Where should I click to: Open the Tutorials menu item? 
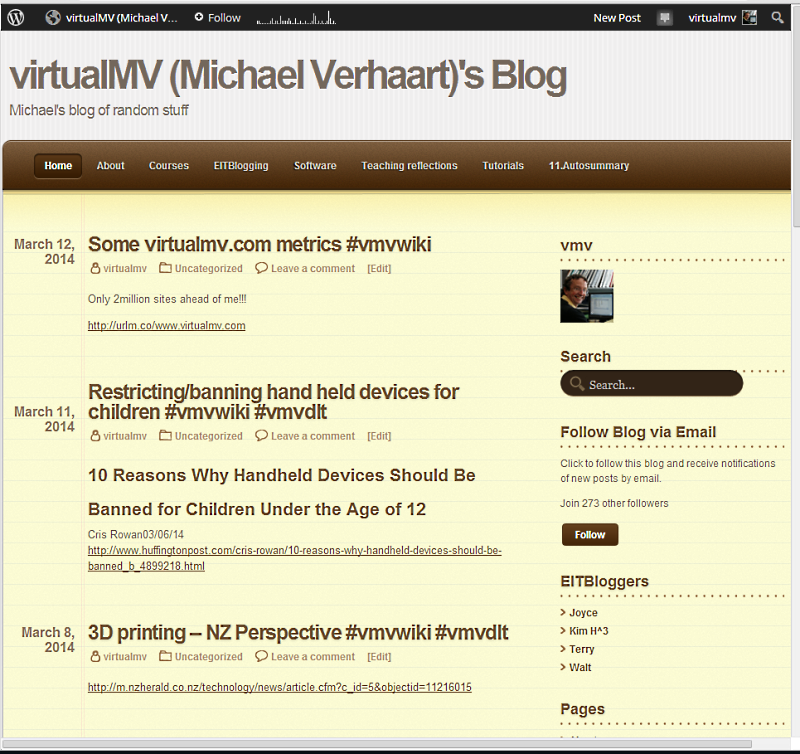[503, 166]
